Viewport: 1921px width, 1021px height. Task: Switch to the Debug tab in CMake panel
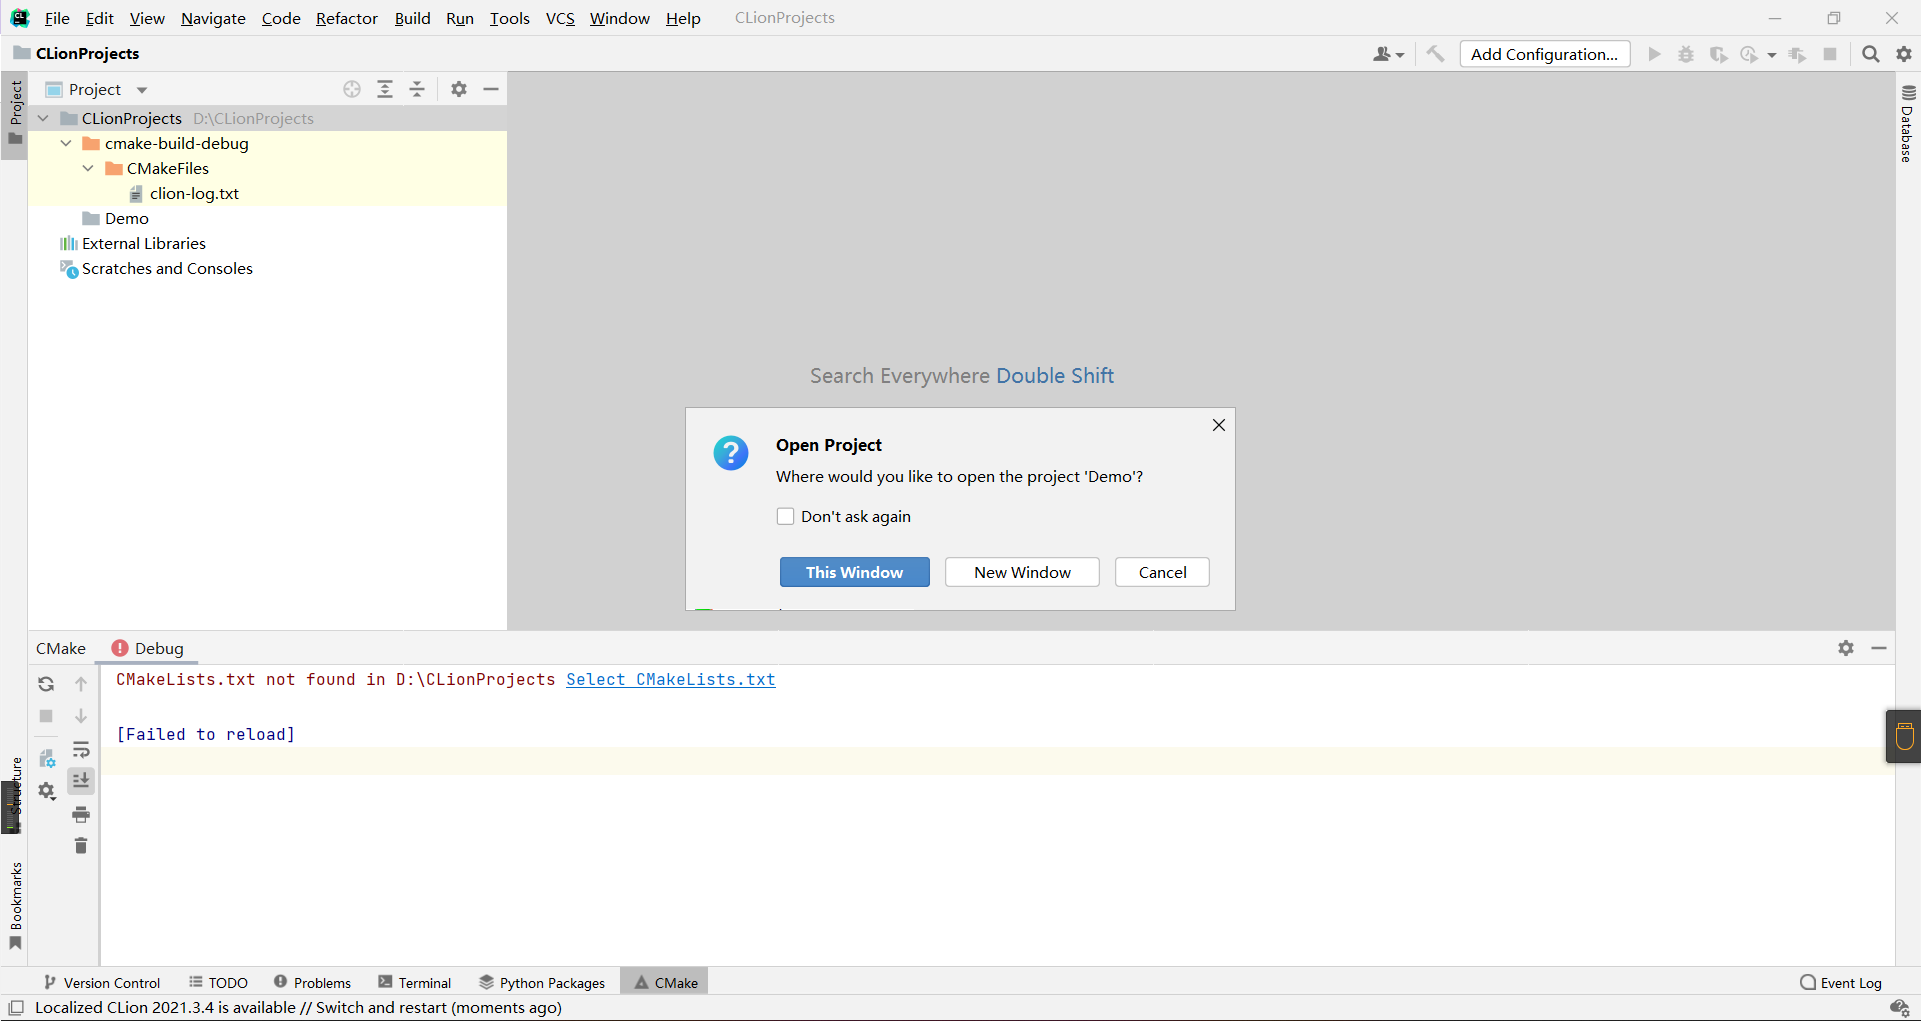(x=148, y=648)
